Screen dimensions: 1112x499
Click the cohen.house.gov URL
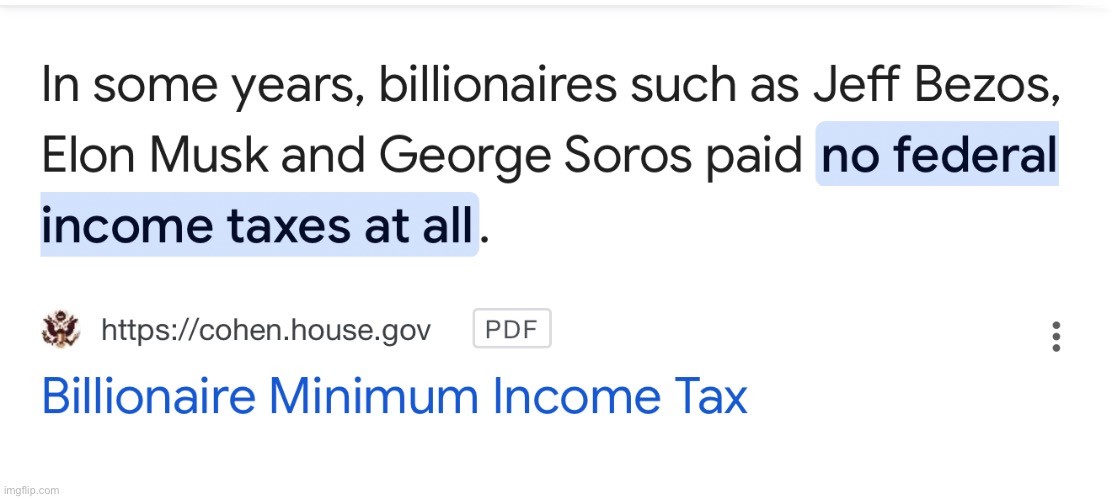tap(266, 330)
